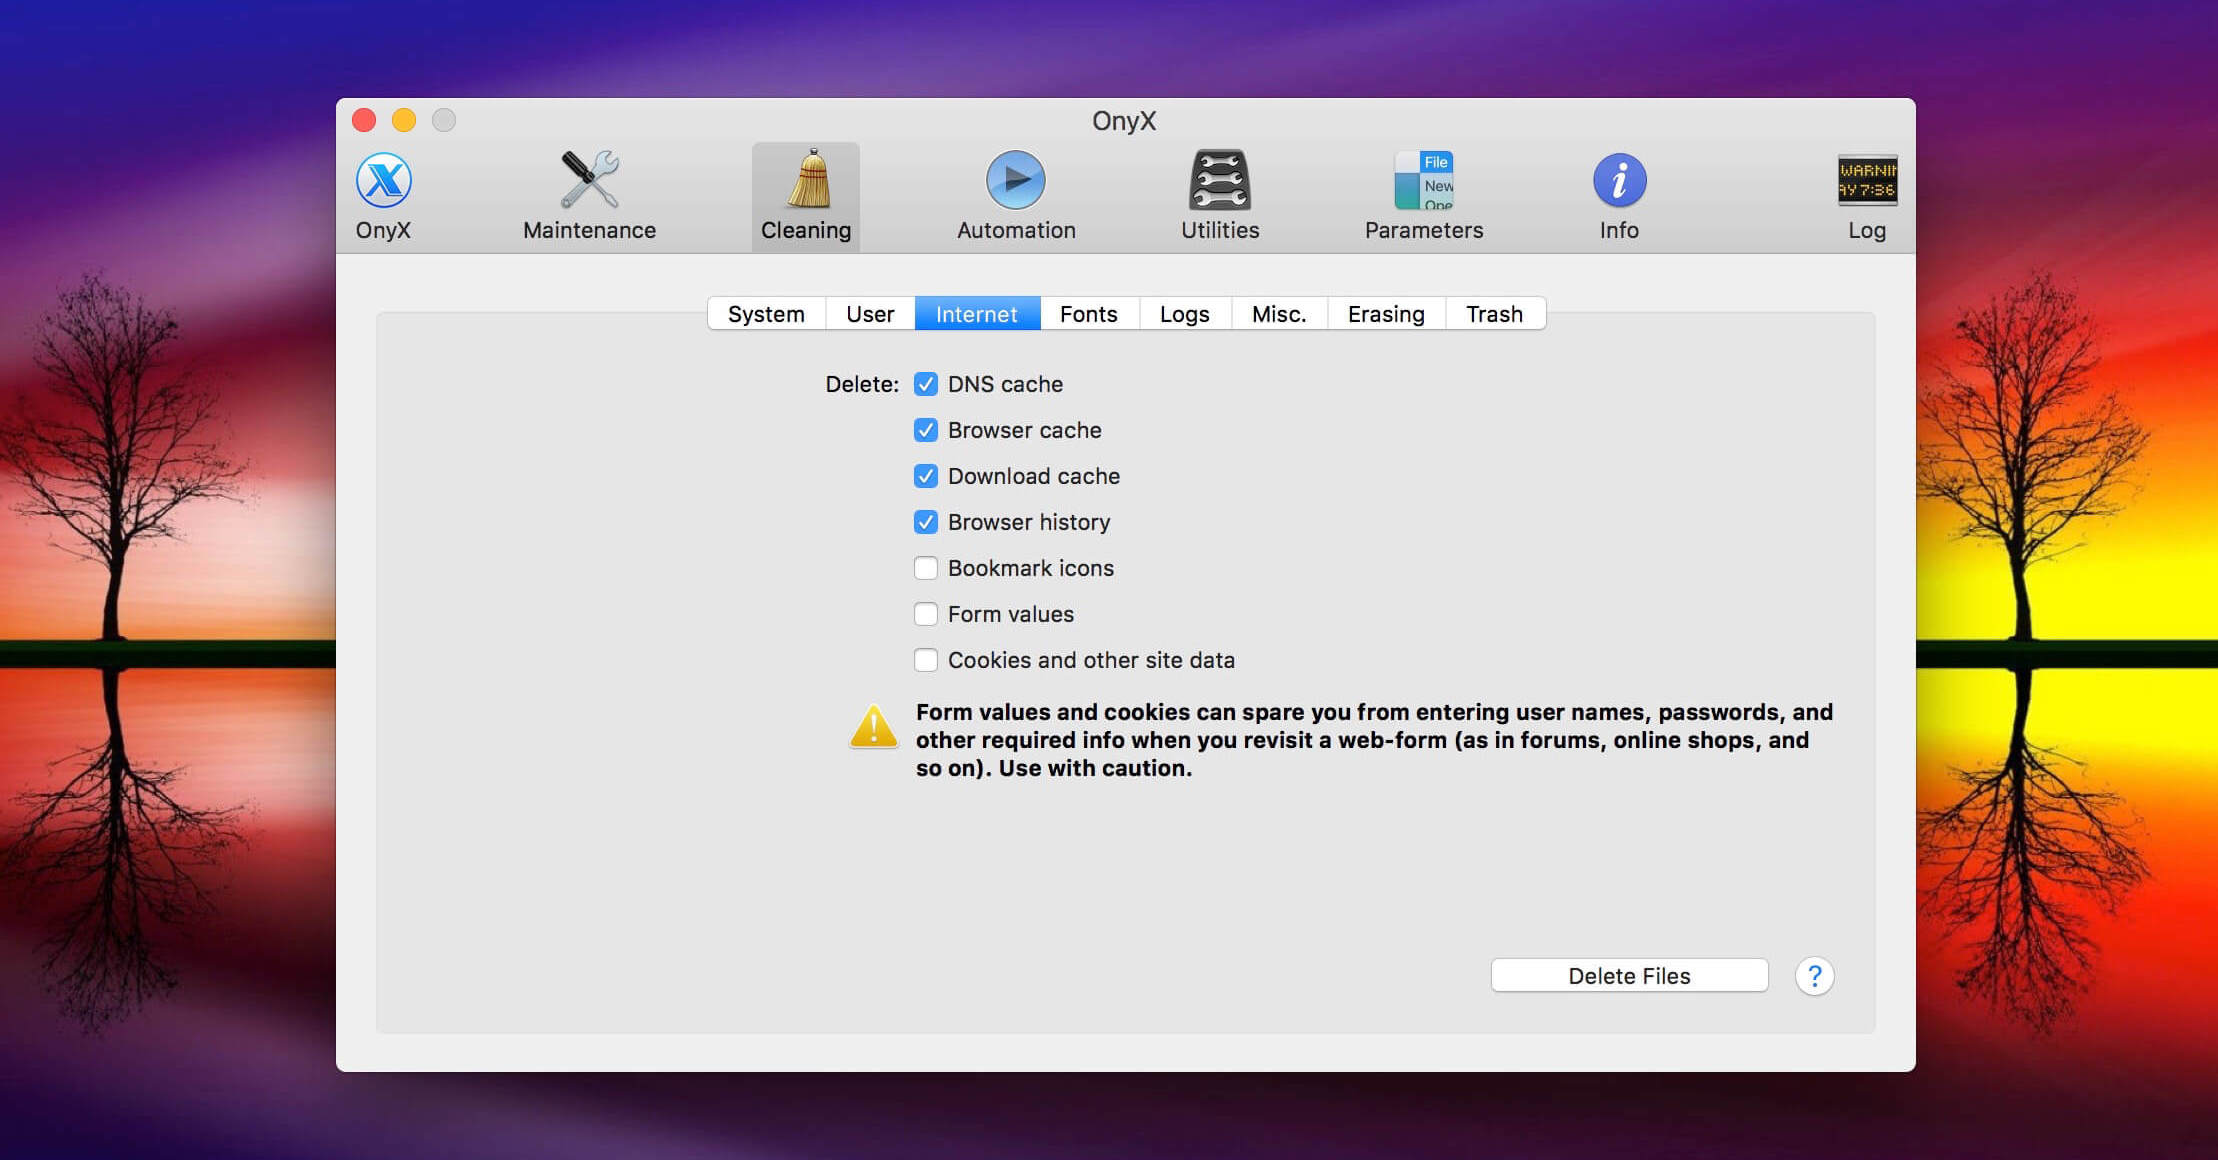This screenshot has width=2218, height=1160.
Task: Toggle the Browser history checkbox
Action: click(x=926, y=522)
